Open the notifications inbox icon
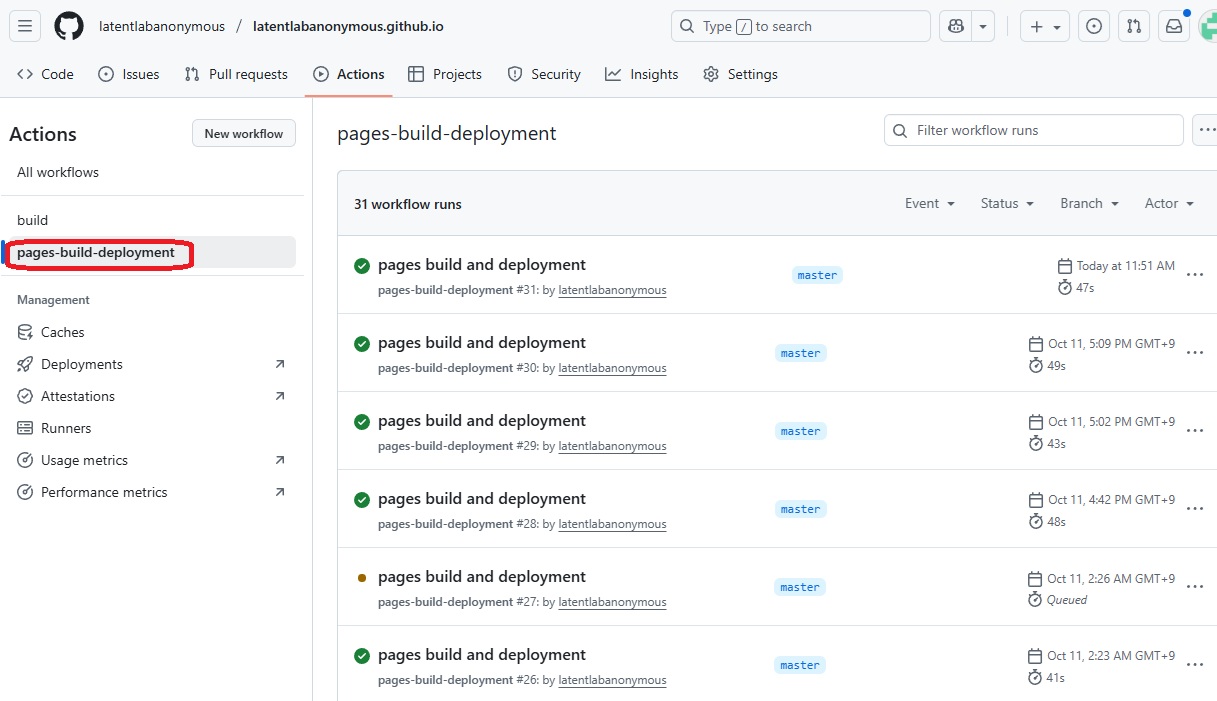Screen dimensions: 1217x701 pyautogui.click(x=1174, y=26)
